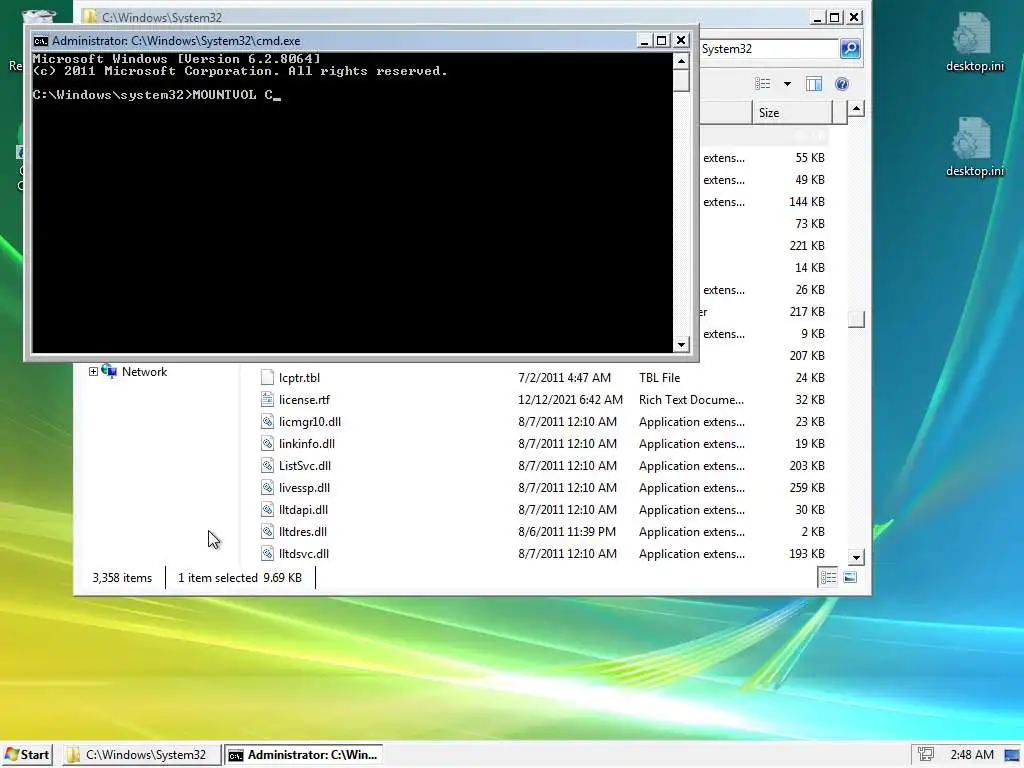Click the 2:48 AM taskbar clock

click(972, 754)
